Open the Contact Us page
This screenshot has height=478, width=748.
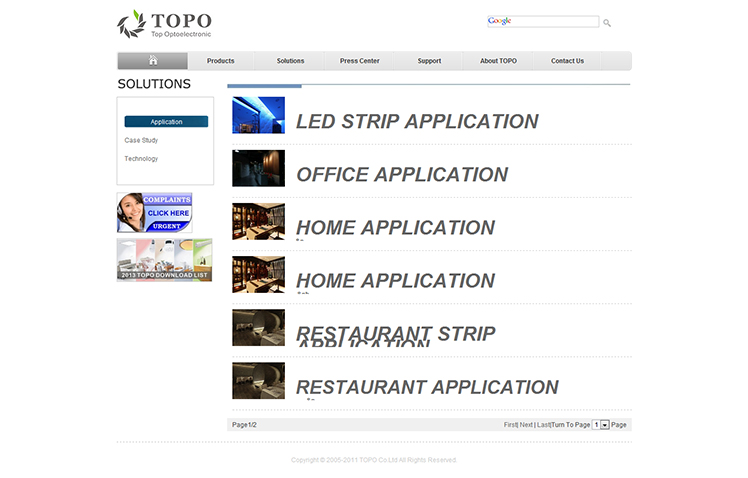pos(567,61)
